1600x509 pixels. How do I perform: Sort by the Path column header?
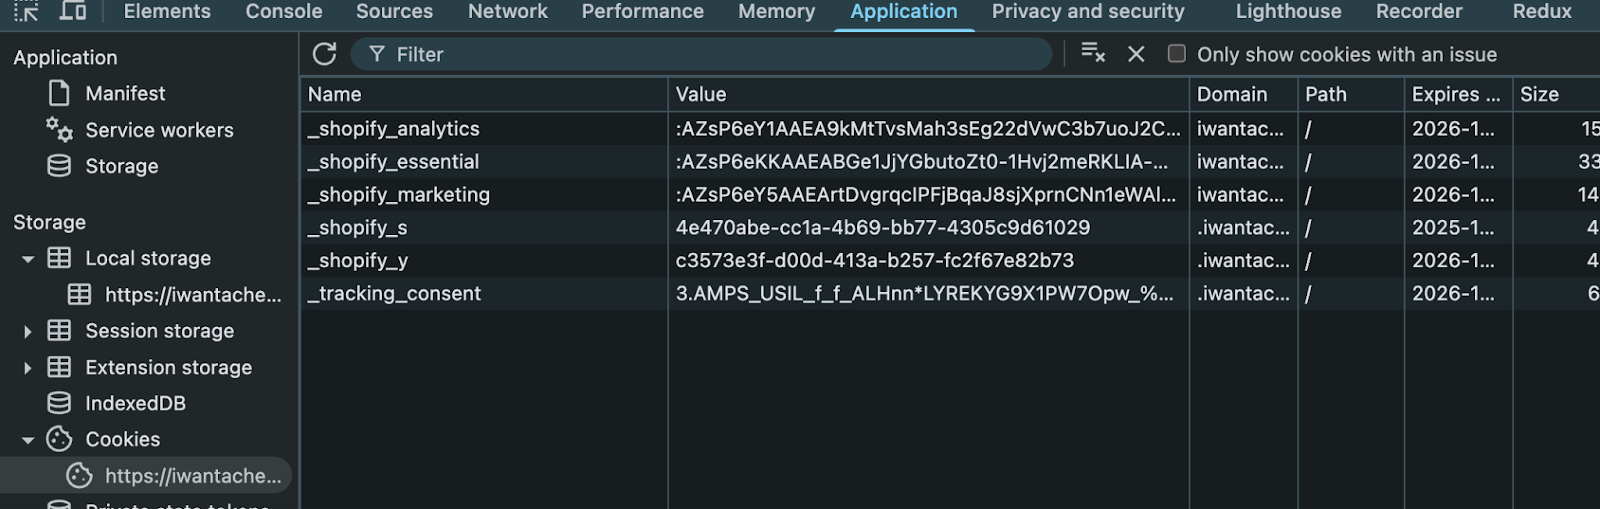(1351, 94)
